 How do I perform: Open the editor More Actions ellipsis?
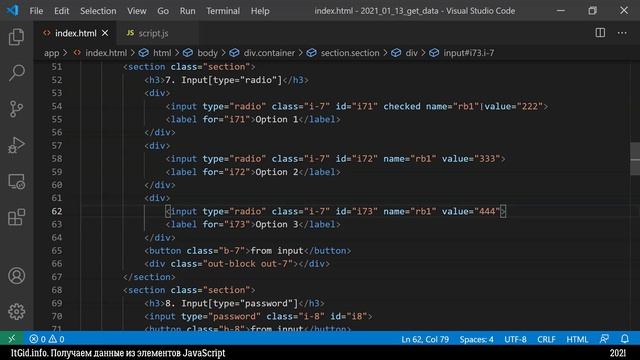point(622,33)
